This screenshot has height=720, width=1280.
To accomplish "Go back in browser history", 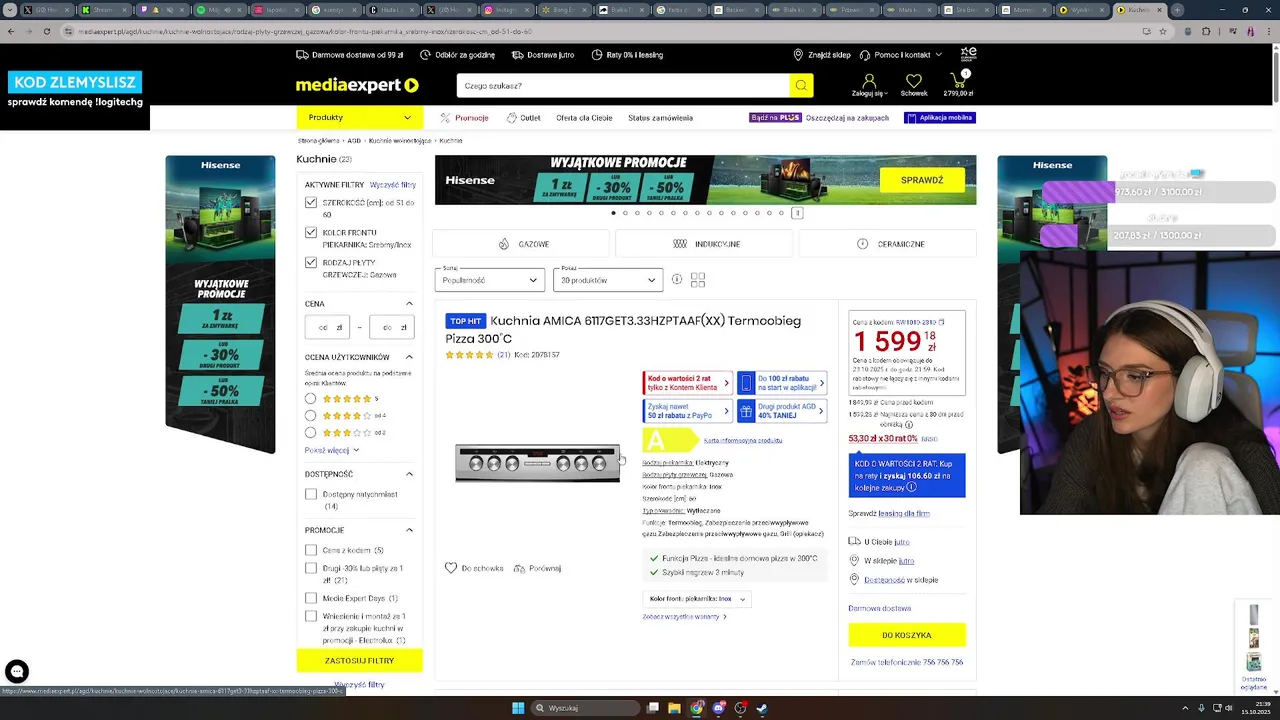I will point(10,31).
